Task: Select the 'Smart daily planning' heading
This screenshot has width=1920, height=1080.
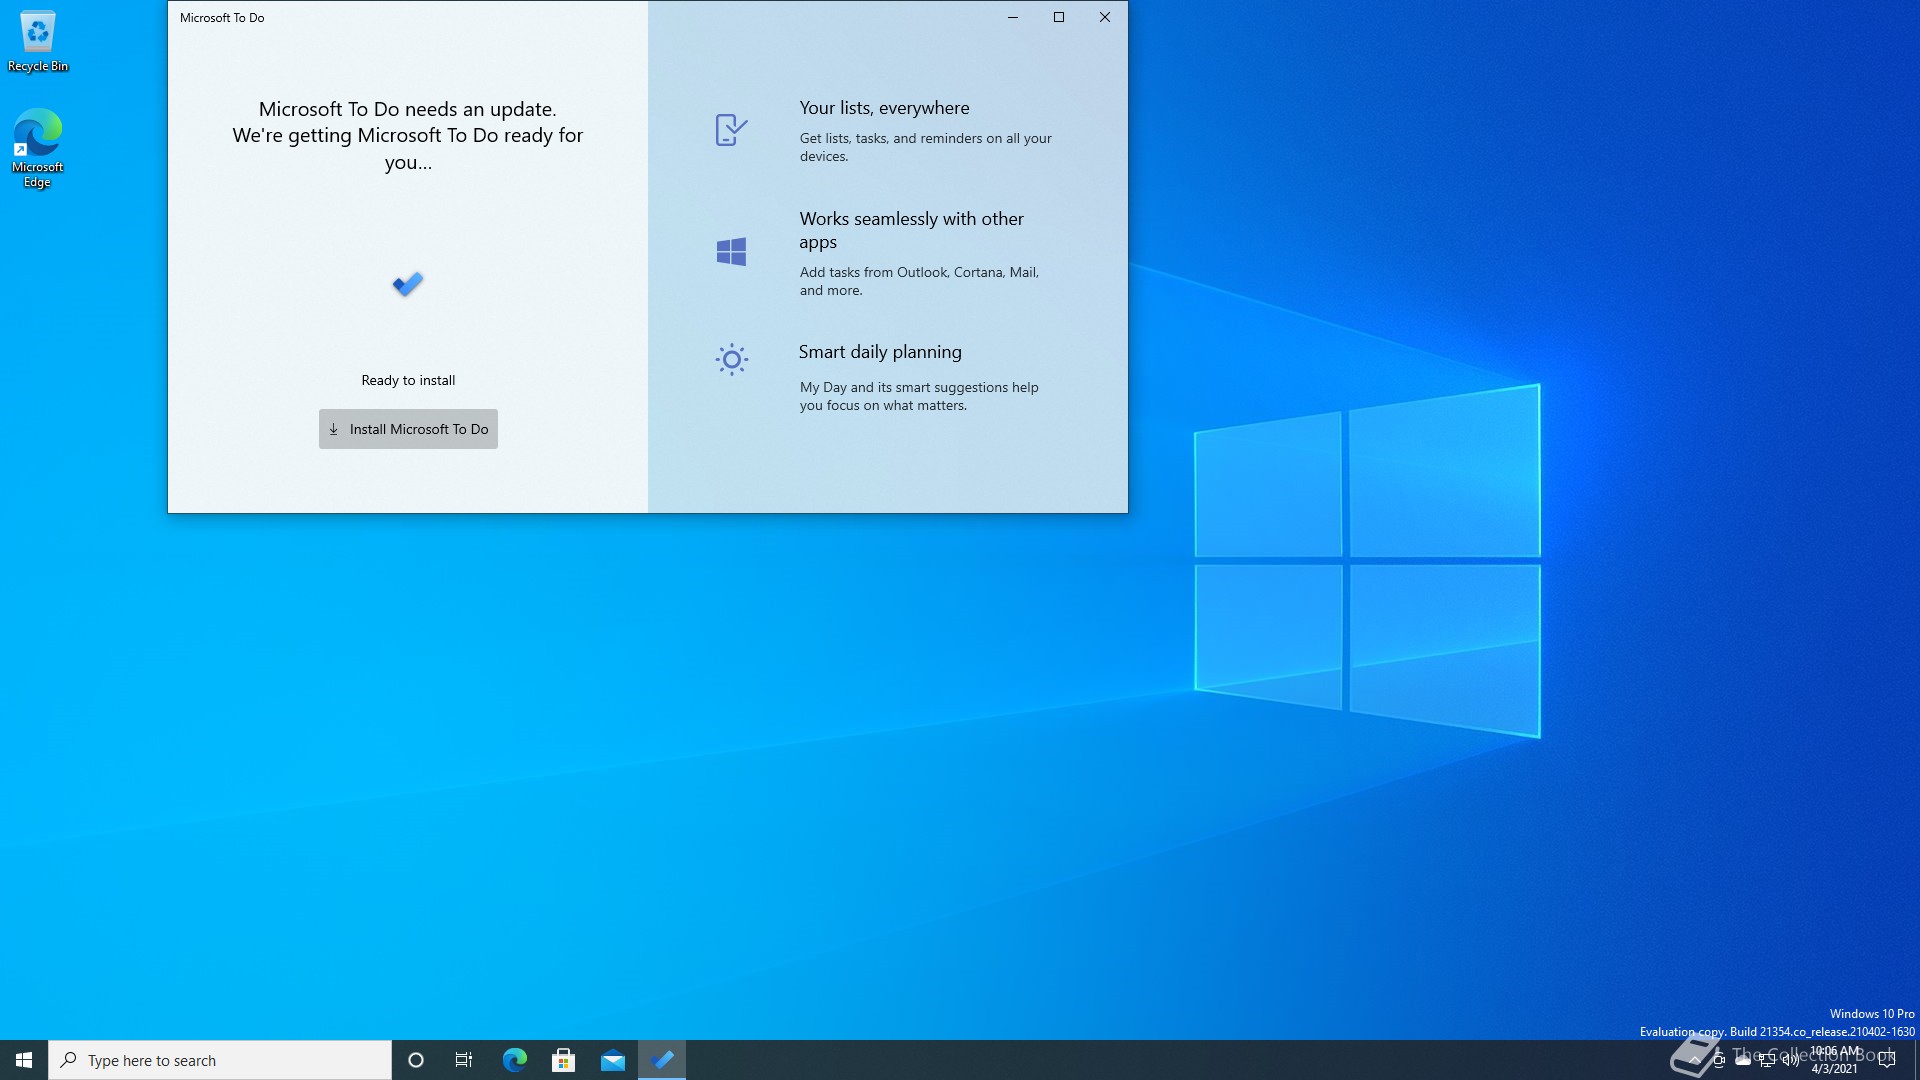Action: [880, 352]
